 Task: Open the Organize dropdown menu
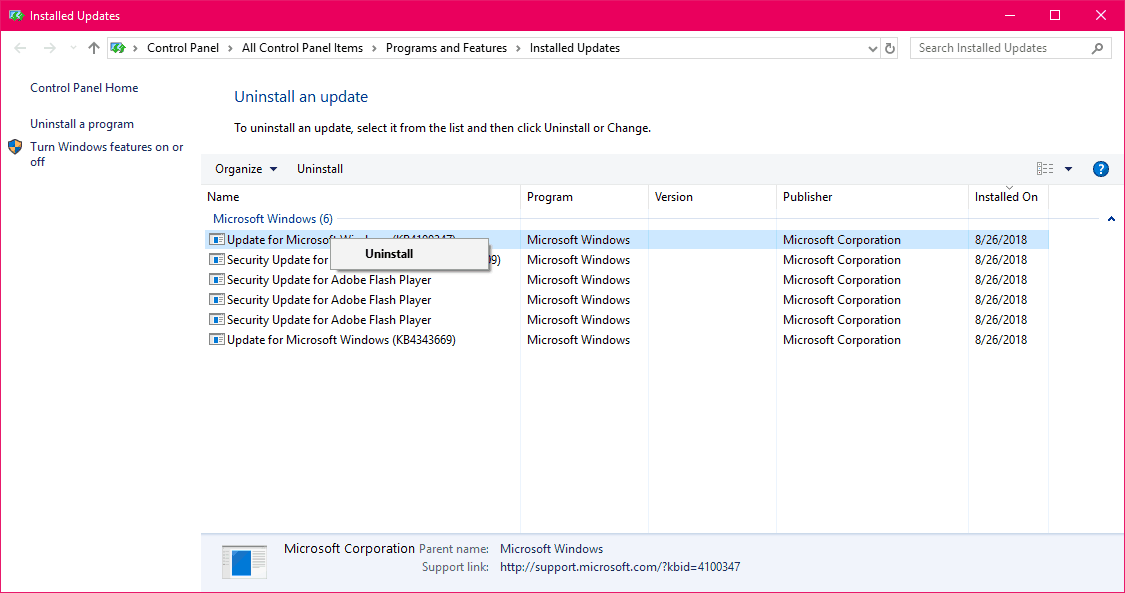246,169
